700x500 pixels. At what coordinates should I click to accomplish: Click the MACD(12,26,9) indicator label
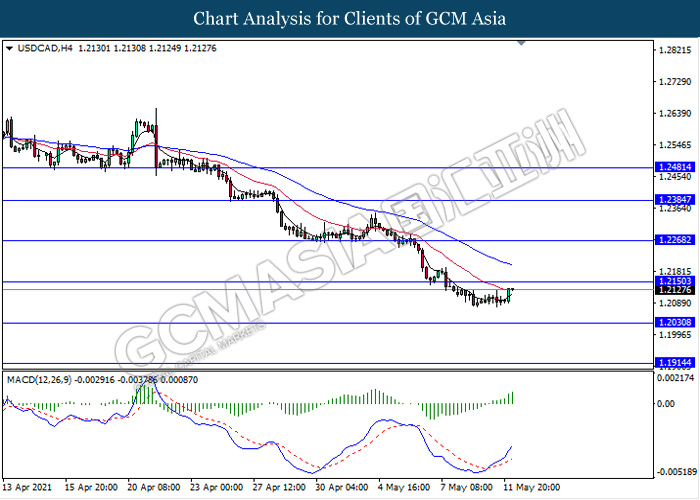tap(39, 380)
